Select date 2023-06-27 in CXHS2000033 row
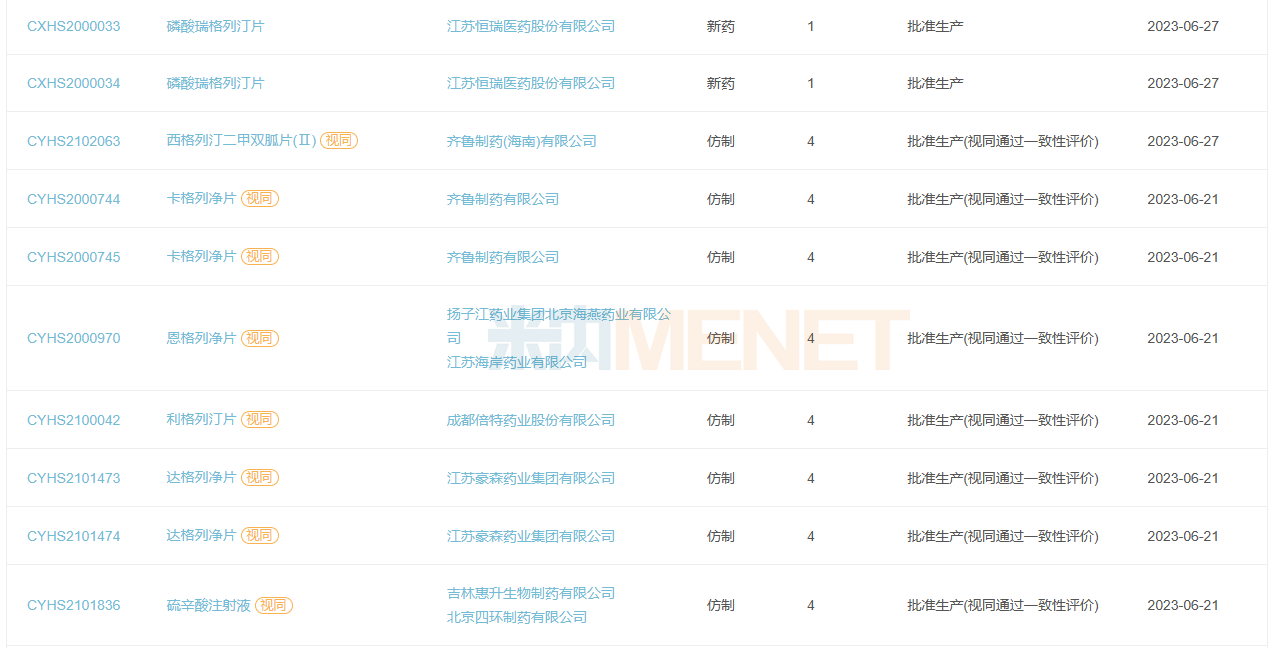 point(1183,26)
